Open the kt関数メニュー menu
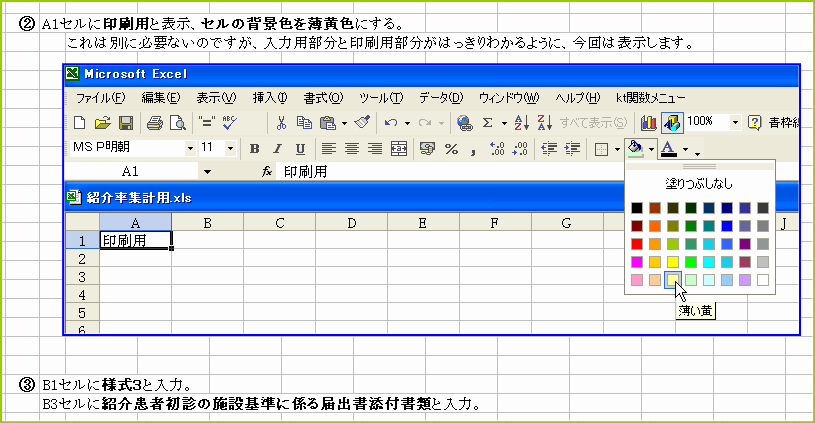This screenshot has width=815, height=423. [x=650, y=98]
